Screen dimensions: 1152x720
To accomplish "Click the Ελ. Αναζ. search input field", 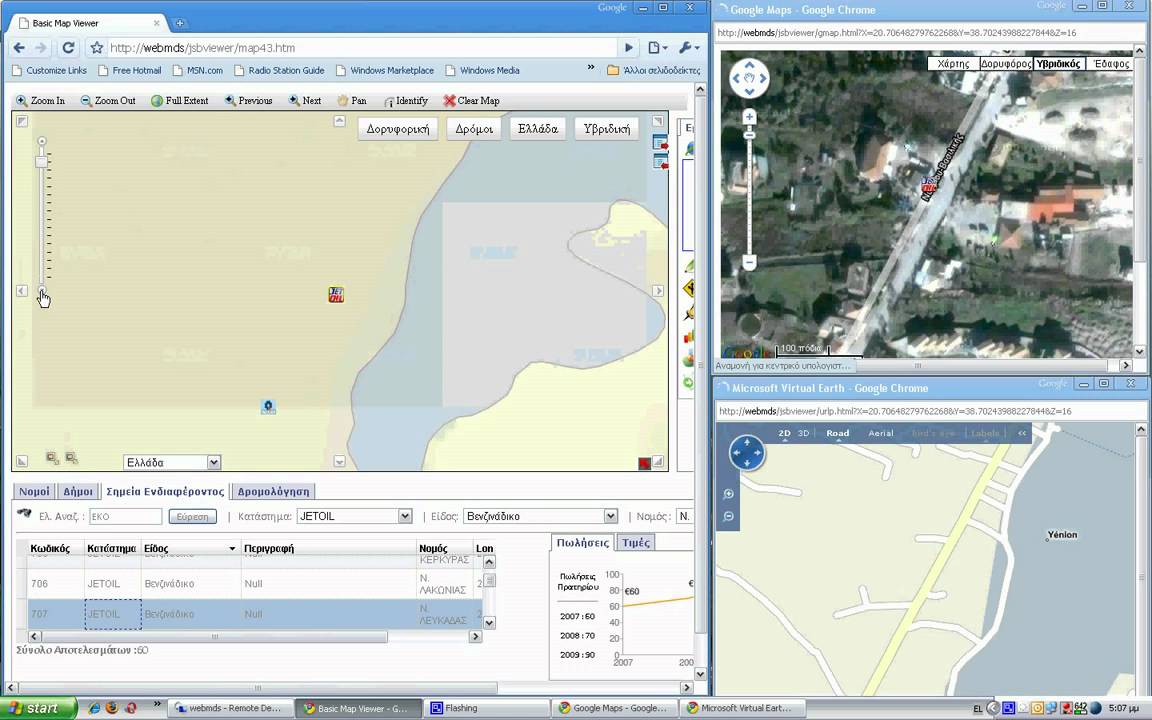I will (x=126, y=516).
